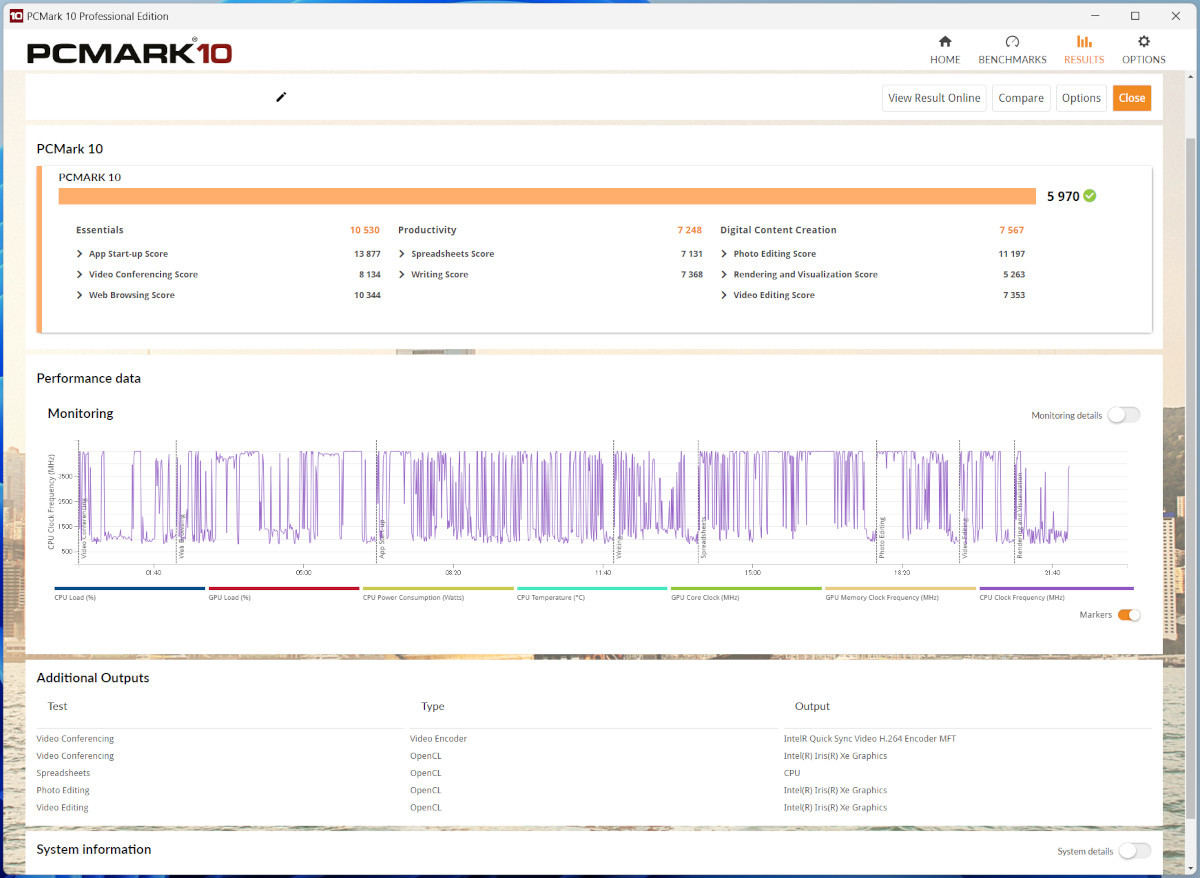
Task: Open Benchmarks using the gauge icon
Action: pos(1012,42)
